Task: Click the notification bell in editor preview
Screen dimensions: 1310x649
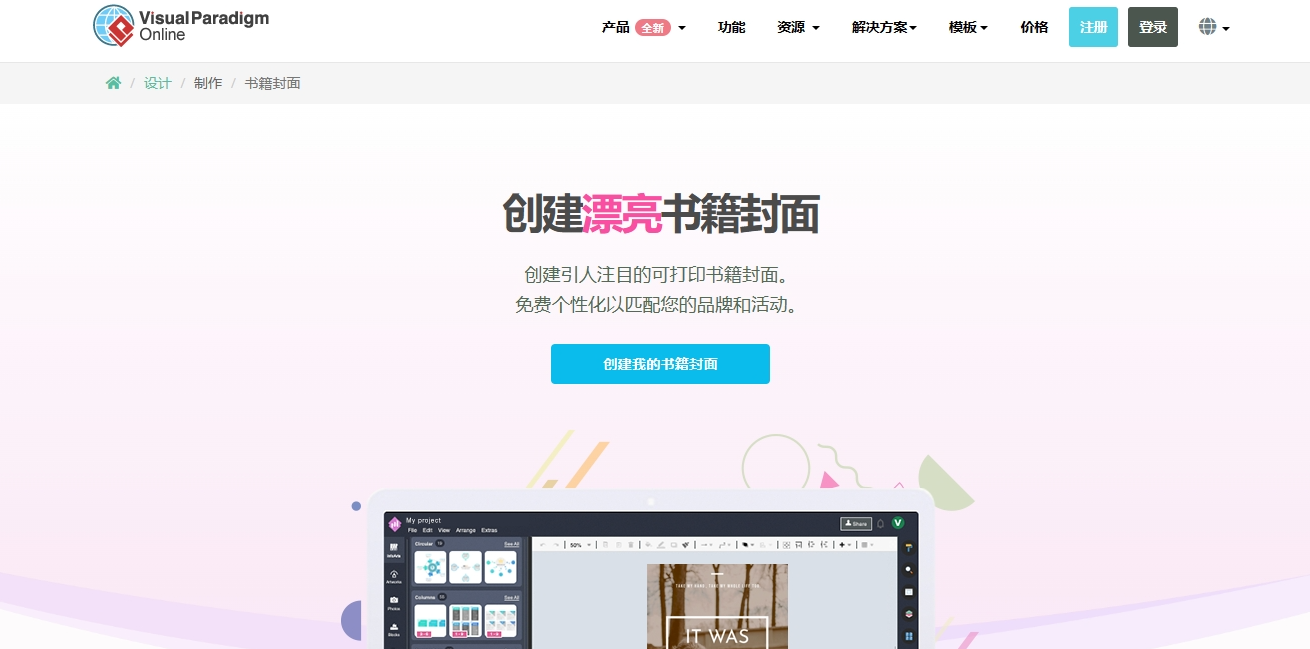Action: tap(881, 523)
